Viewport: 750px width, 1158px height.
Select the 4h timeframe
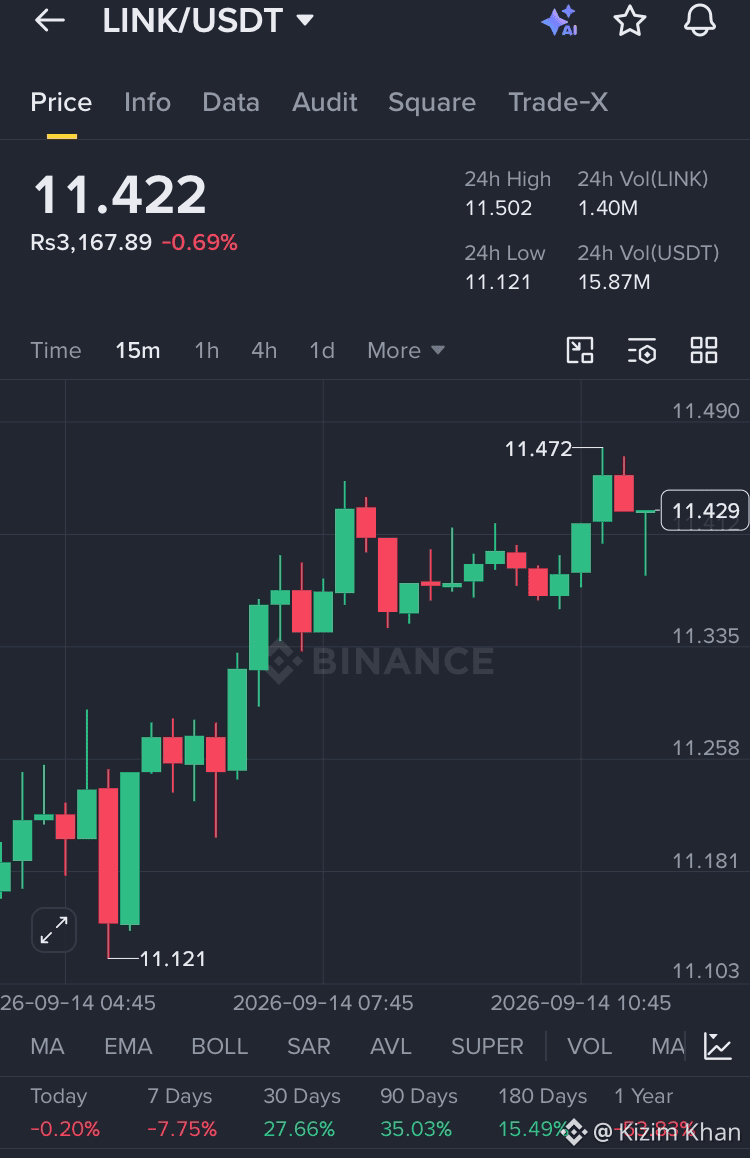tap(264, 350)
